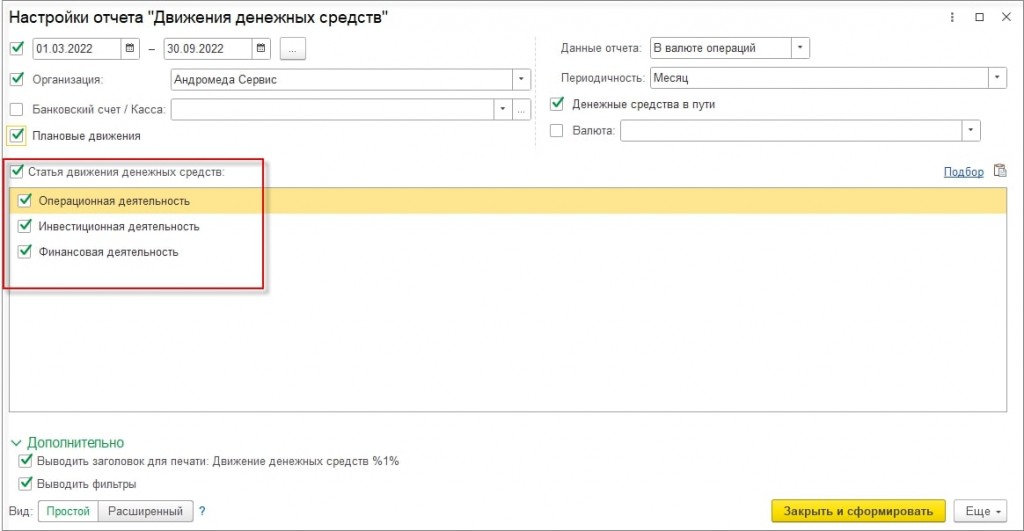Switch view to Расширенный
The width and height of the screenshot is (1024, 531).
click(145, 511)
